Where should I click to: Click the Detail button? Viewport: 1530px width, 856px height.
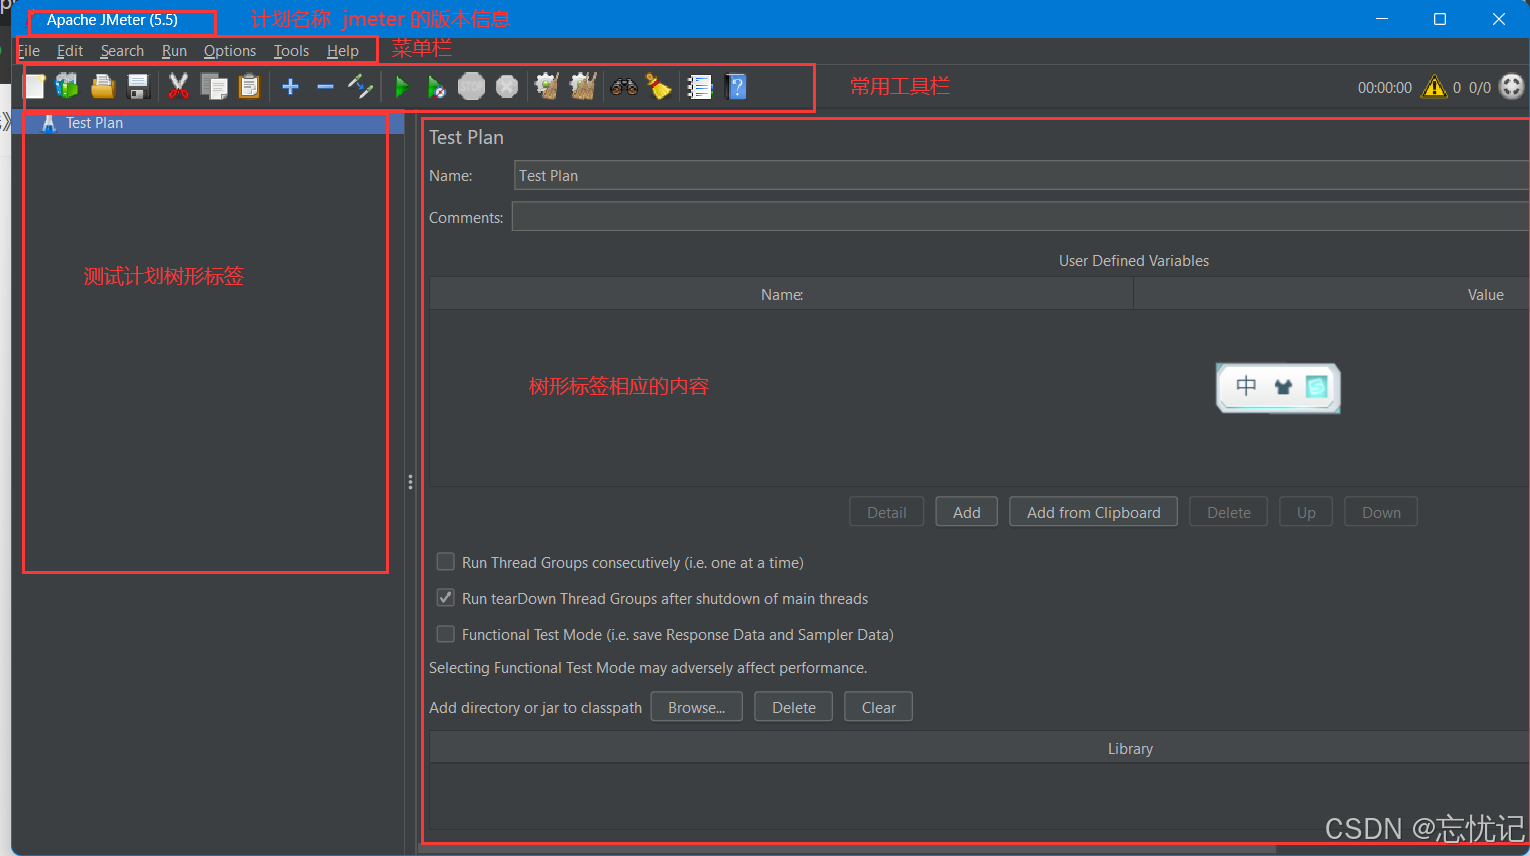tap(887, 512)
